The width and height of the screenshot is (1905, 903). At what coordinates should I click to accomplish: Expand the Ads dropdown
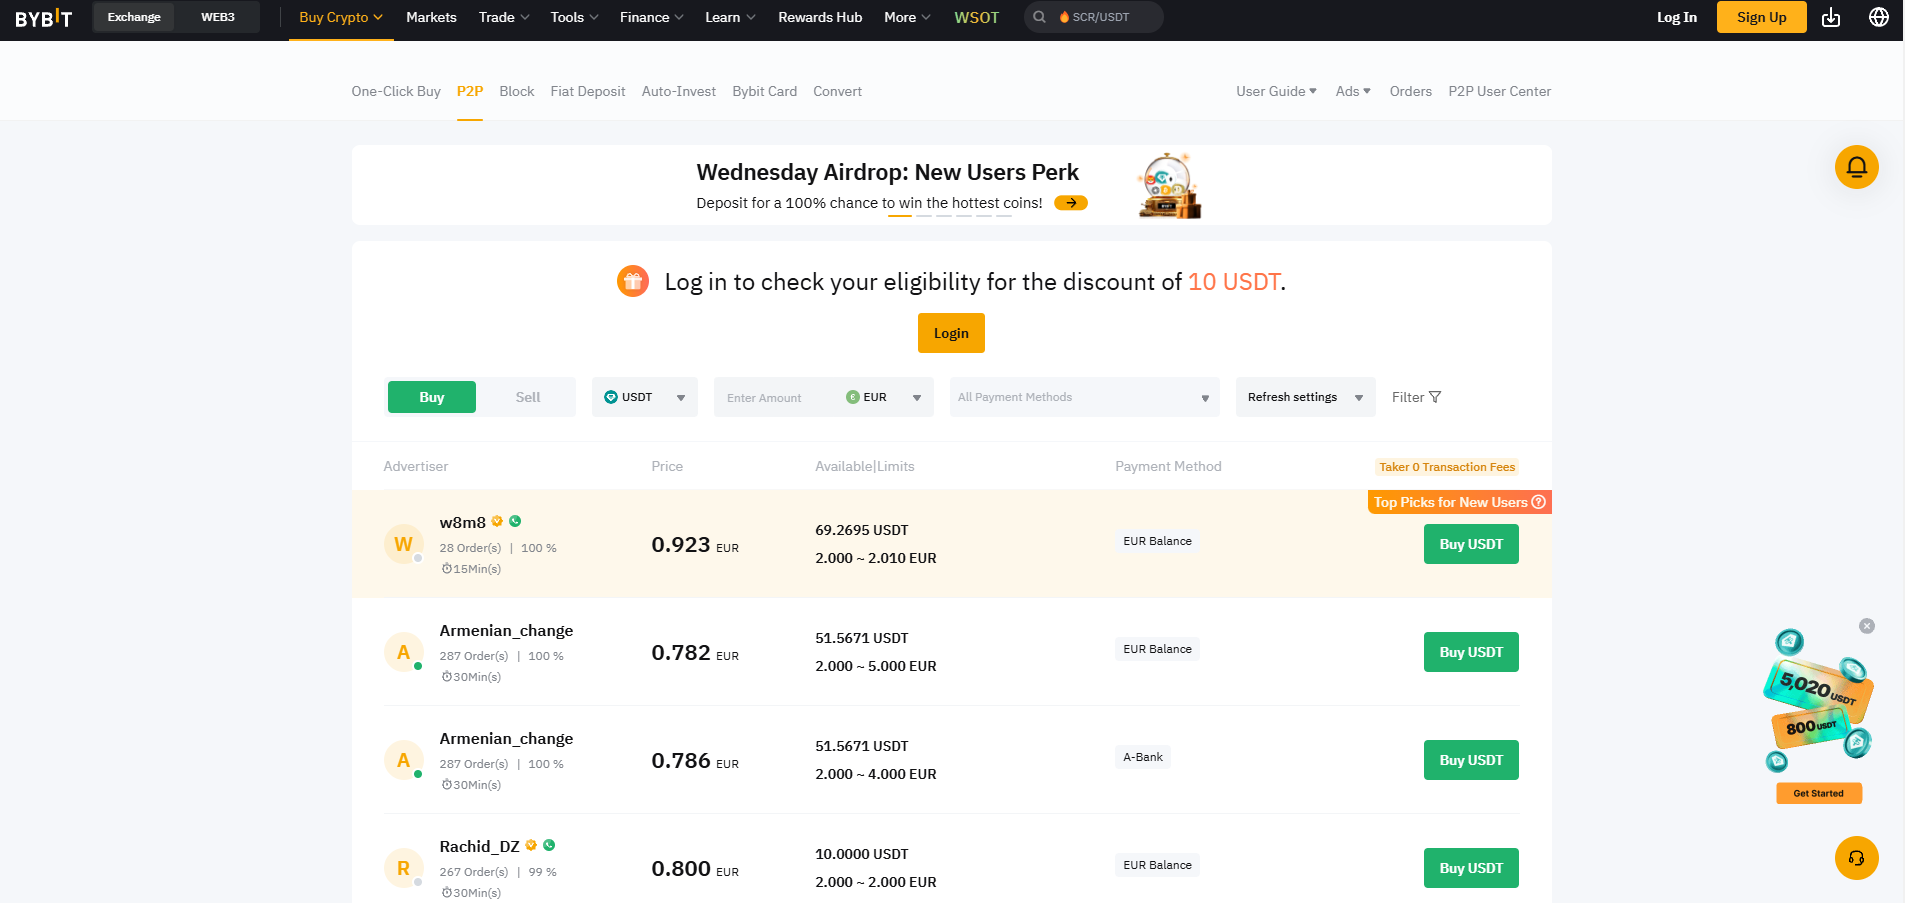pos(1353,91)
